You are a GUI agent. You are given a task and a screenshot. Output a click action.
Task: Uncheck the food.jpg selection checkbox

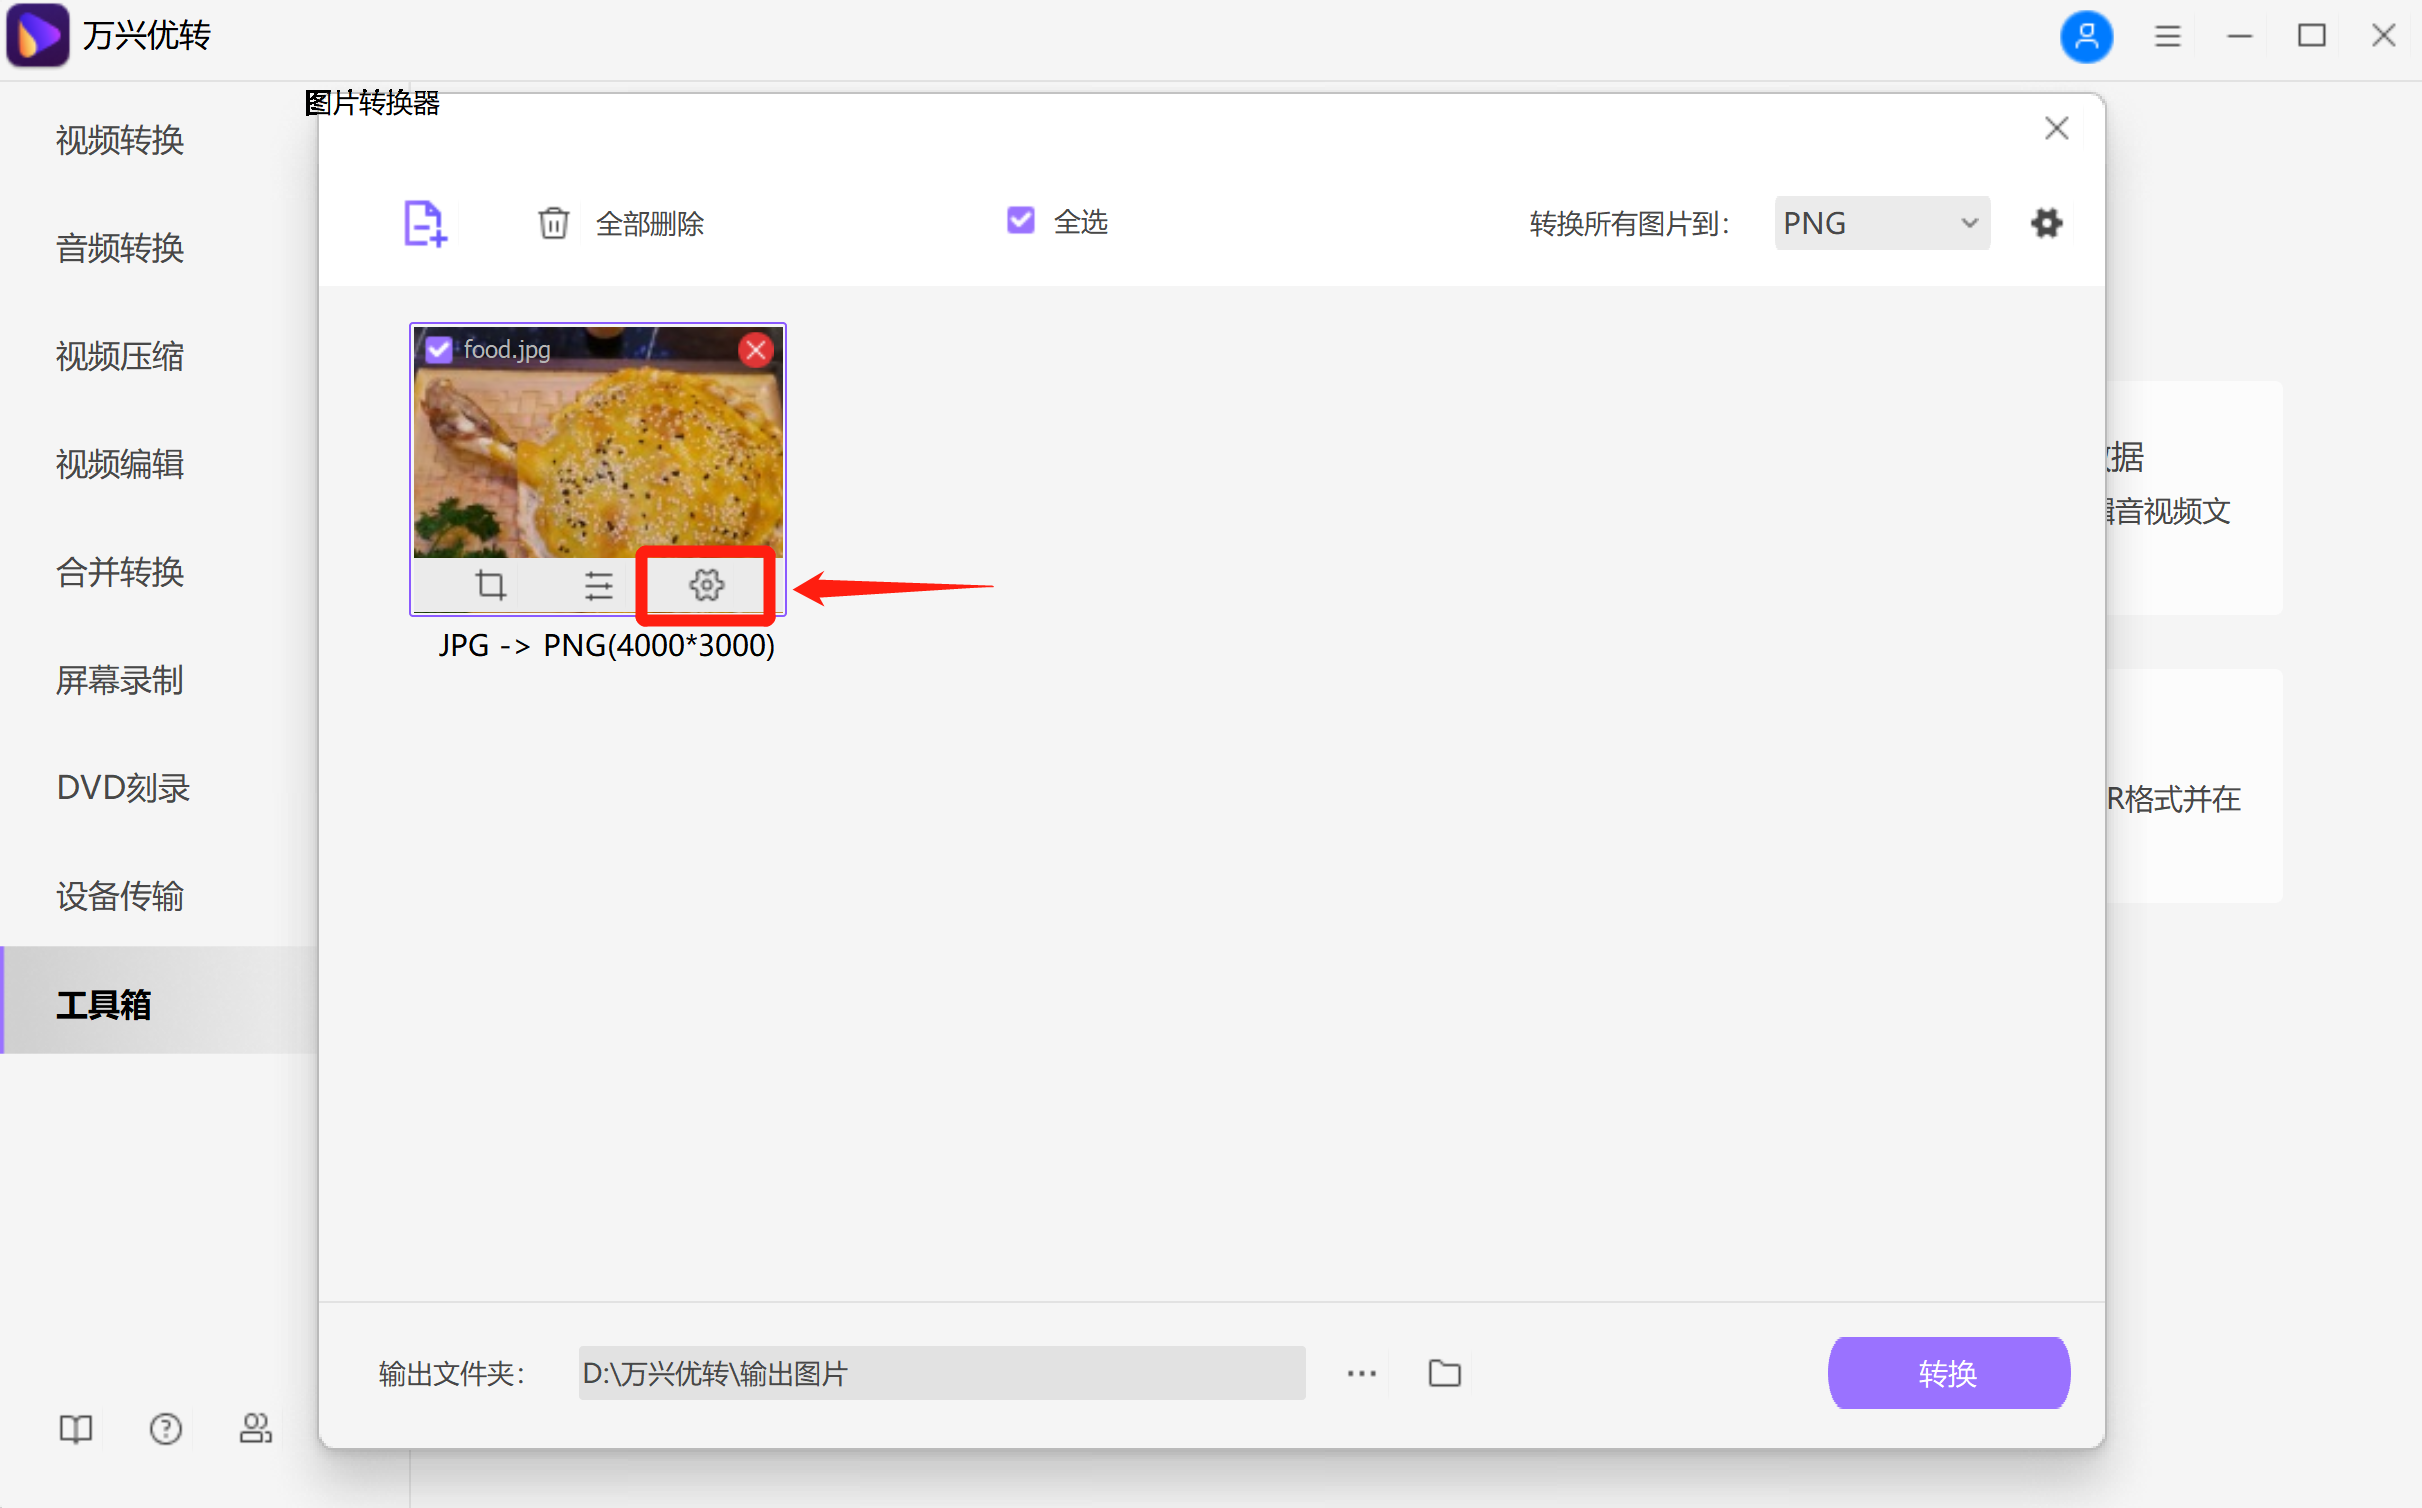click(439, 349)
